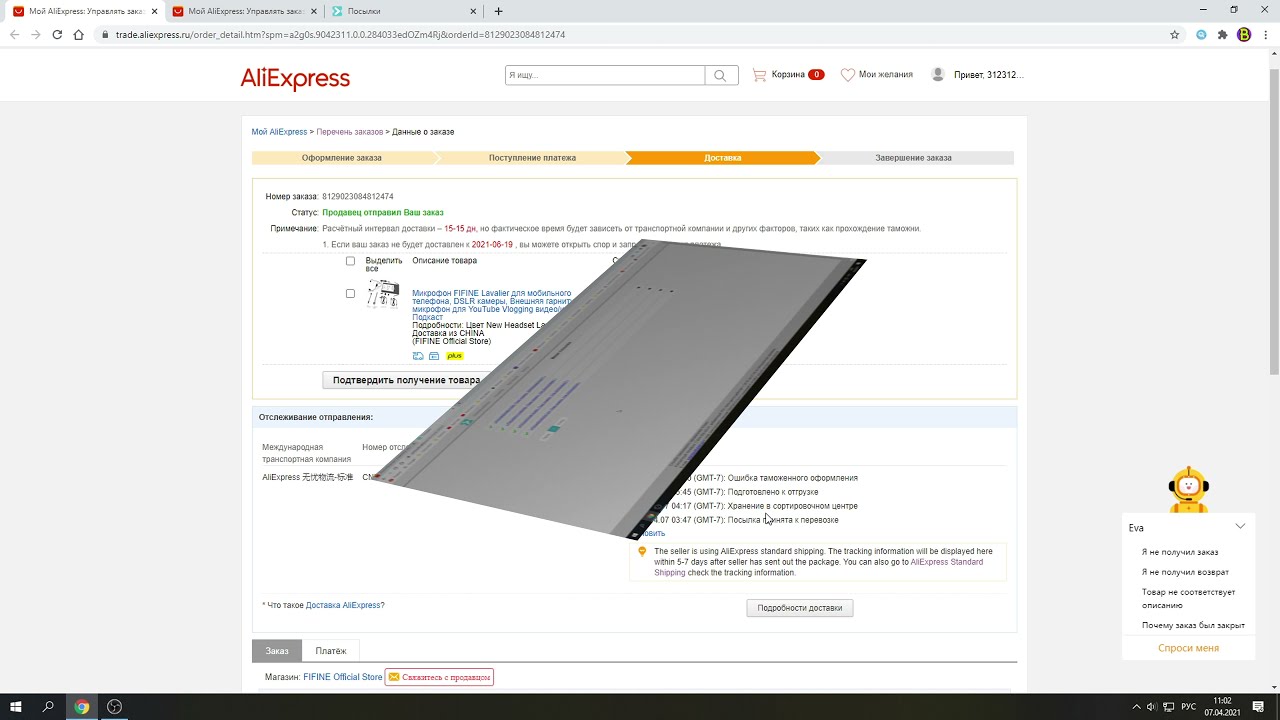The width and height of the screenshot is (1280, 720).
Task: Open the blue search extension icon
Action: click(x=1201, y=35)
